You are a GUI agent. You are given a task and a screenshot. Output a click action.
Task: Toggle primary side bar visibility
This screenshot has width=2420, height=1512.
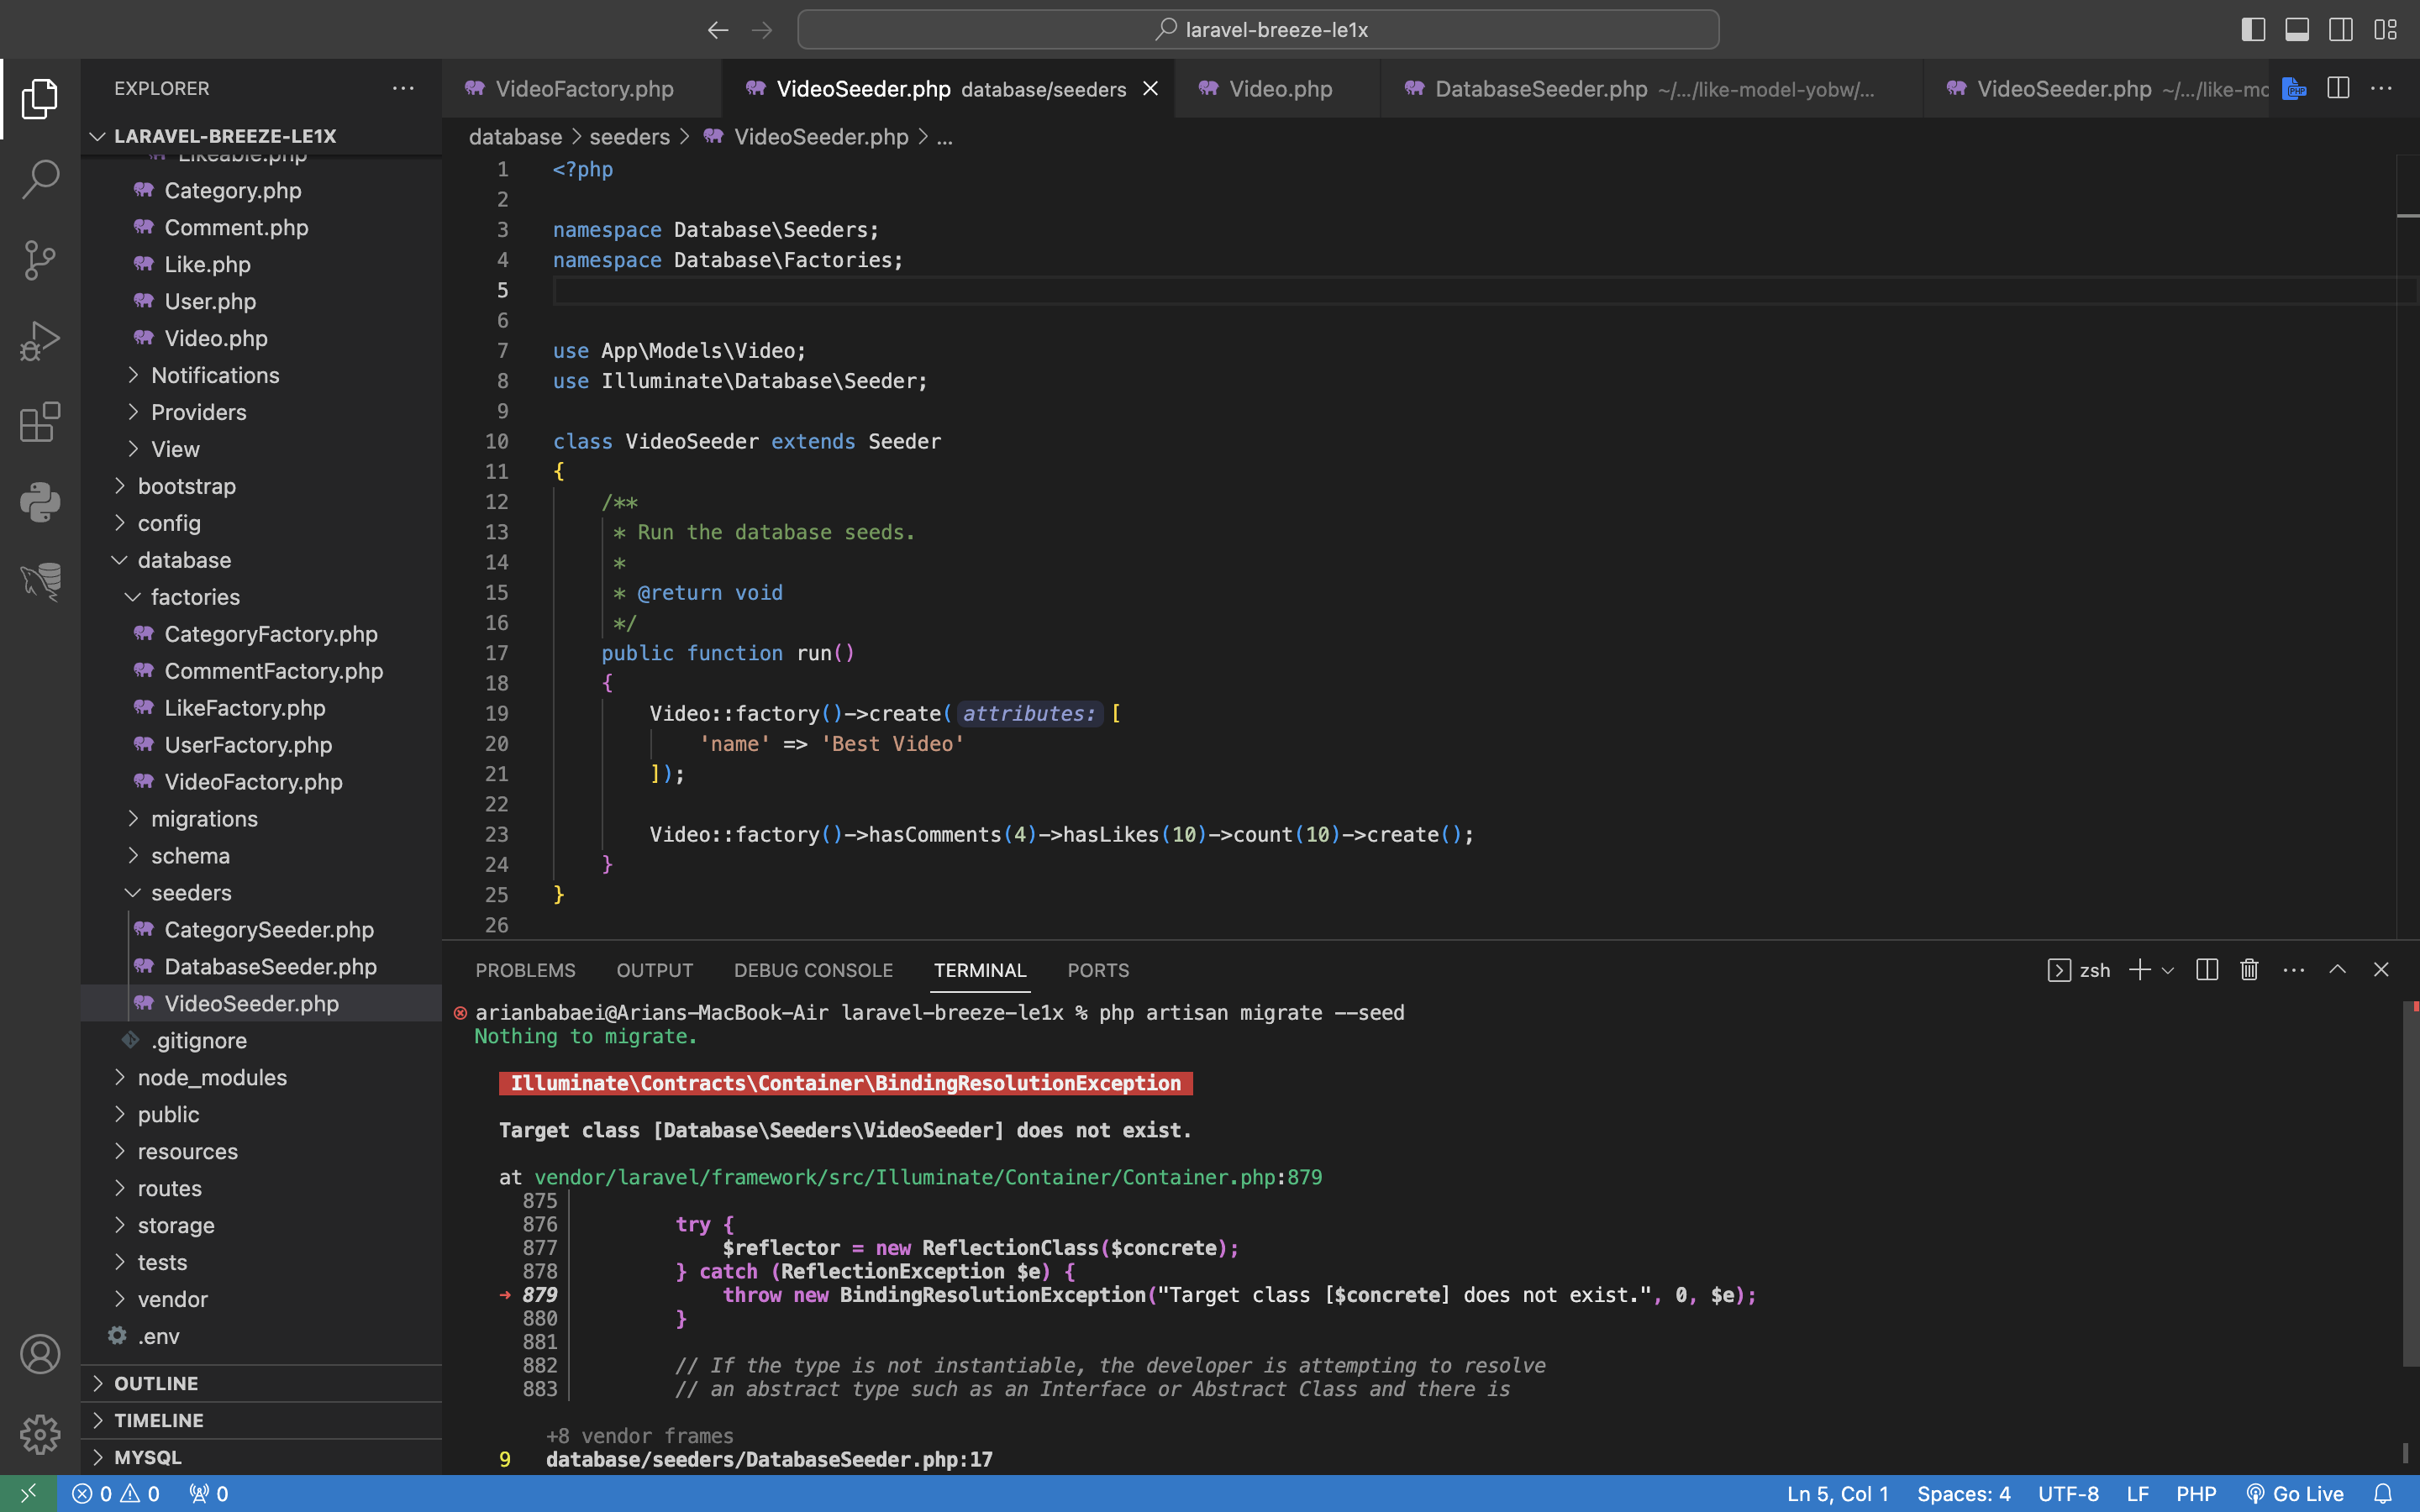(x=2253, y=30)
